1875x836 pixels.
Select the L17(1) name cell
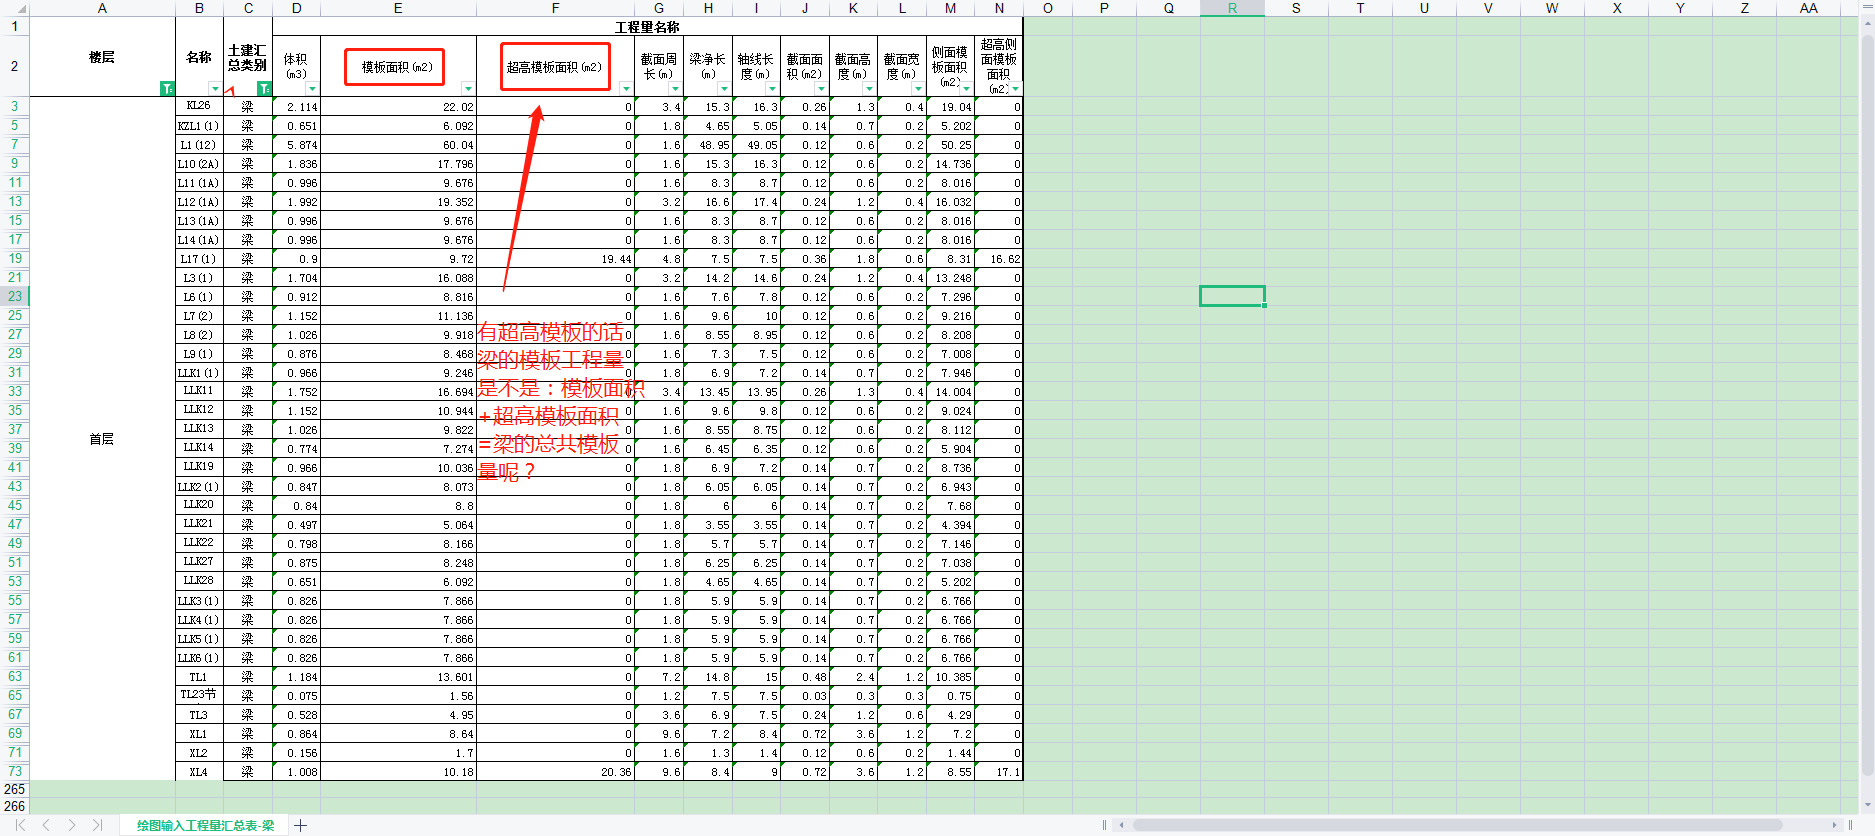click(x=199, y=259)
